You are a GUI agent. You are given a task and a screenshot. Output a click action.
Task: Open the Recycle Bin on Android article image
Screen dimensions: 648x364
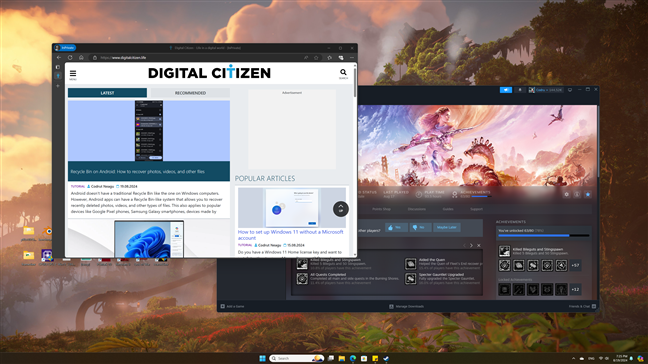[x=149, y=131]
